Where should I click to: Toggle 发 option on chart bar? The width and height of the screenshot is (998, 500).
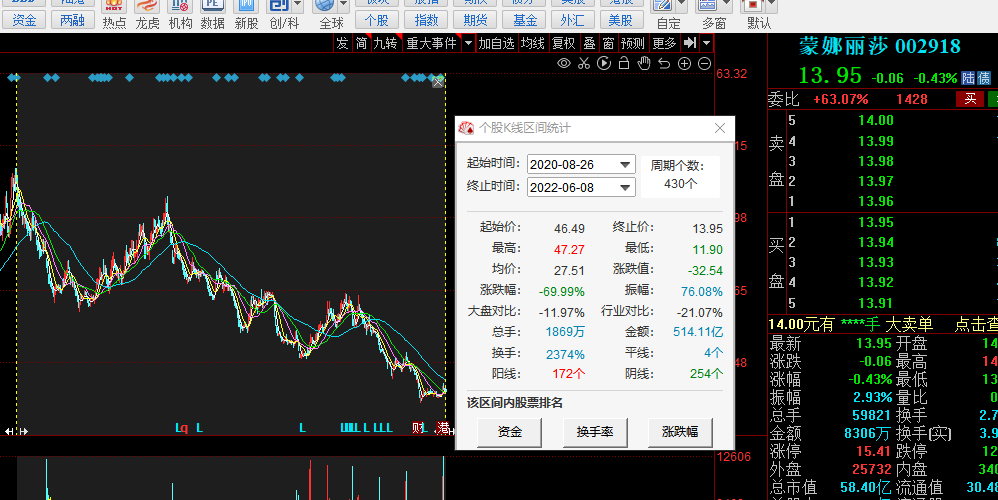coord(342,43)
